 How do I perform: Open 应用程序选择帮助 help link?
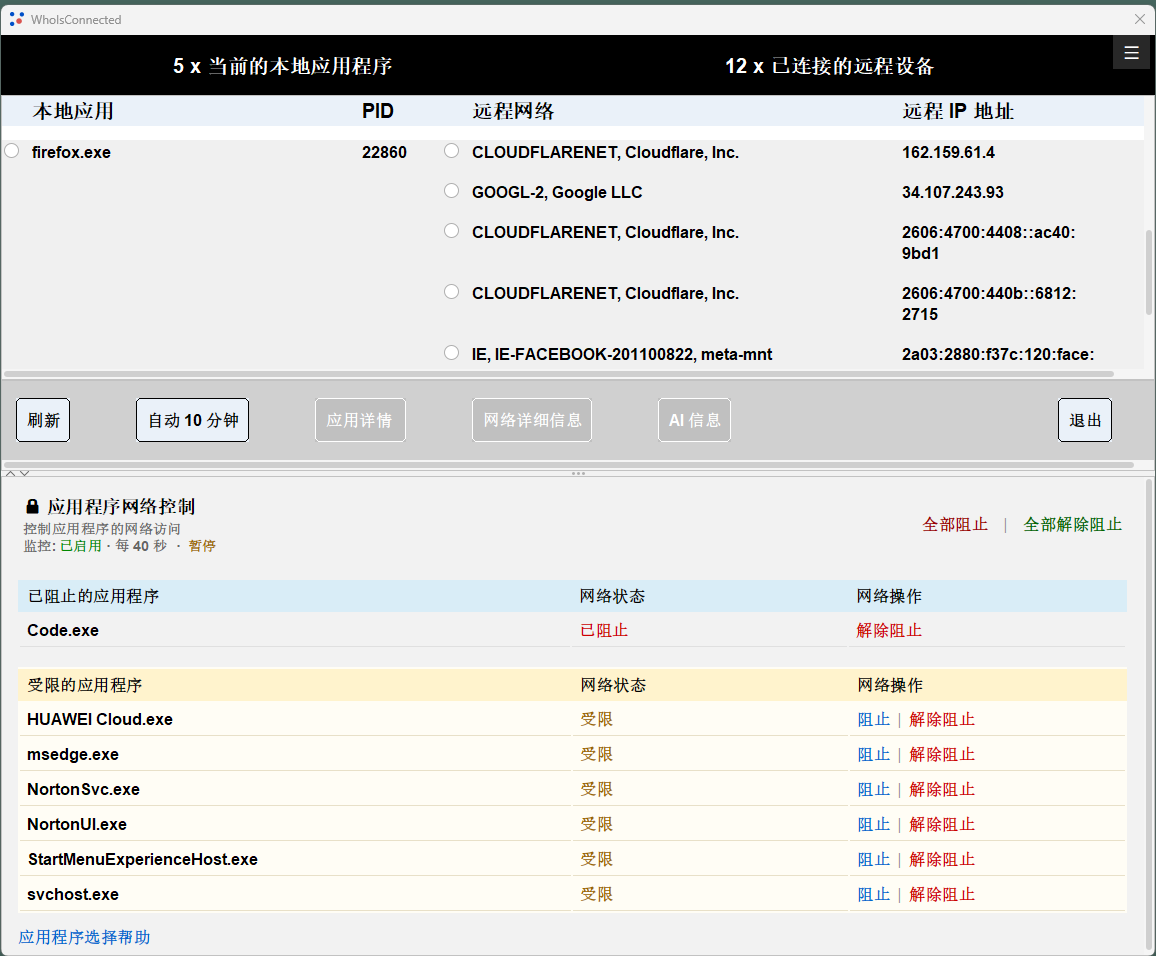click(84, 938)
